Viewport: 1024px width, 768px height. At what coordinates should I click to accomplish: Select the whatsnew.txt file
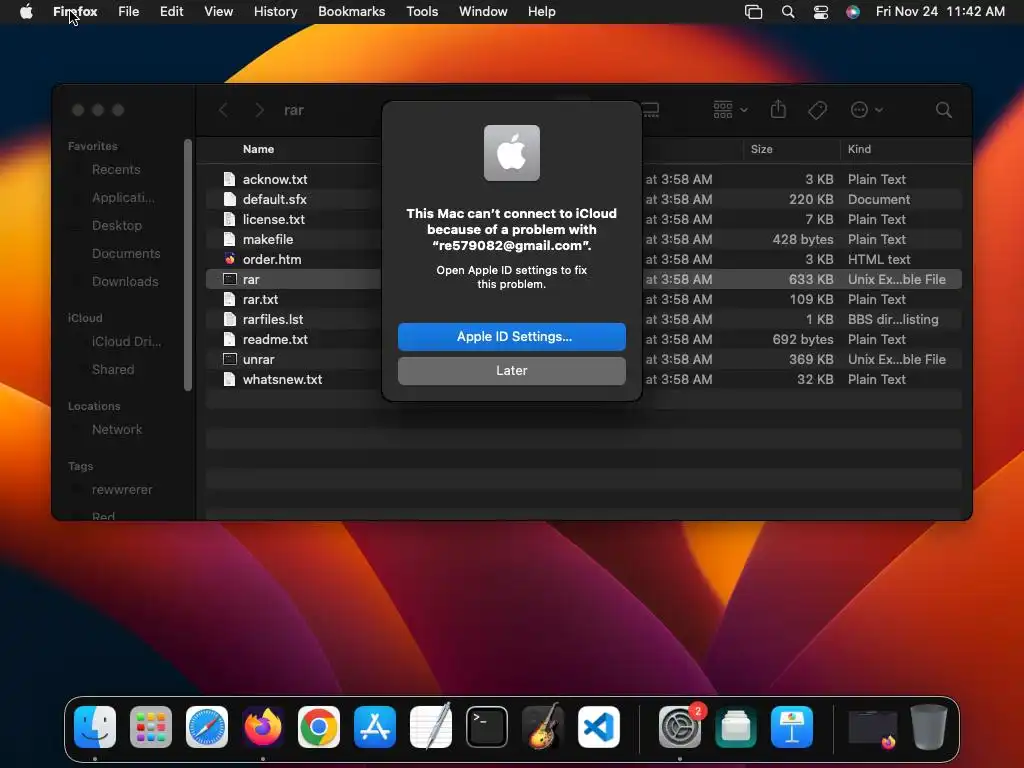pos(282,379)
